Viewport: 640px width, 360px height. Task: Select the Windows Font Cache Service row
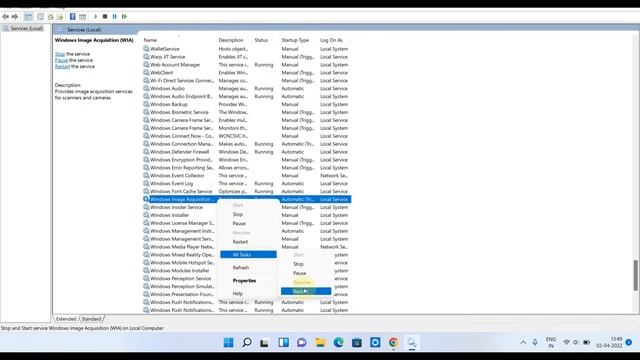tap(247, 191)
